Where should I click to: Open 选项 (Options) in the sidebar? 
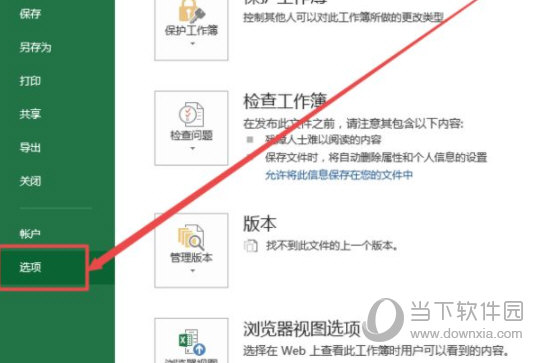30,267
